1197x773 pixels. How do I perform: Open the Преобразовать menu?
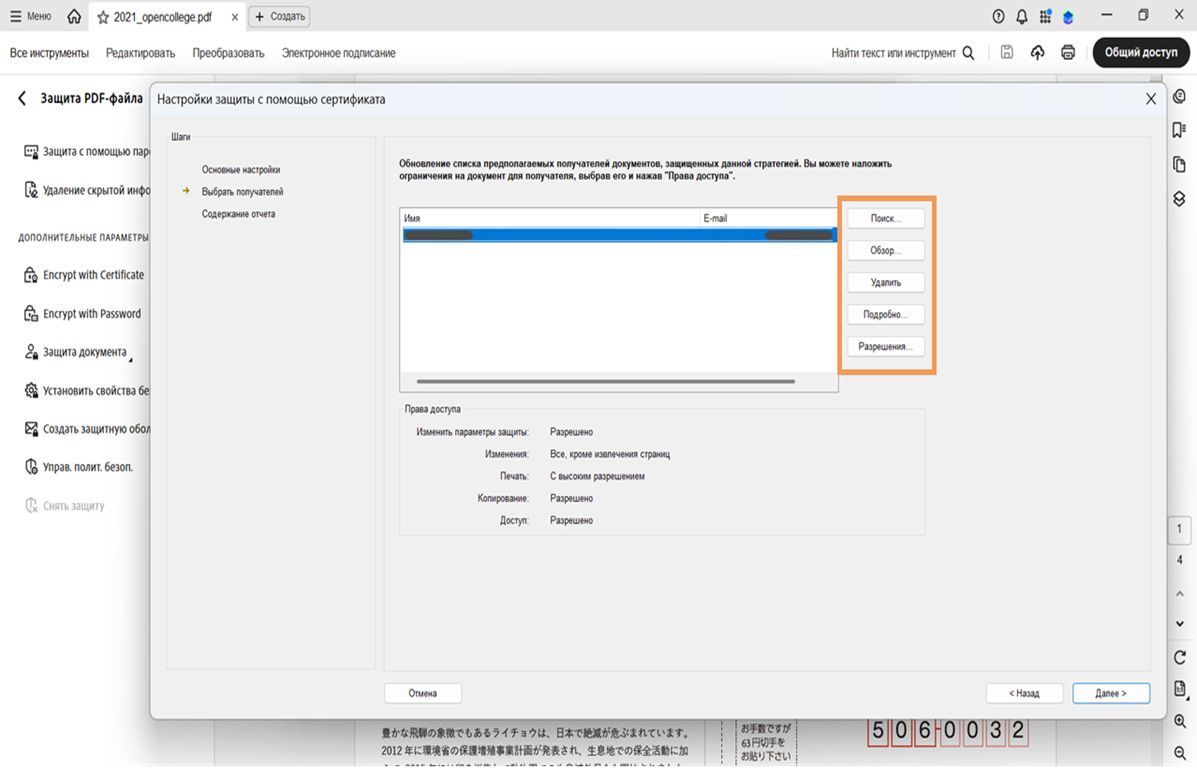tap(228, 53)
